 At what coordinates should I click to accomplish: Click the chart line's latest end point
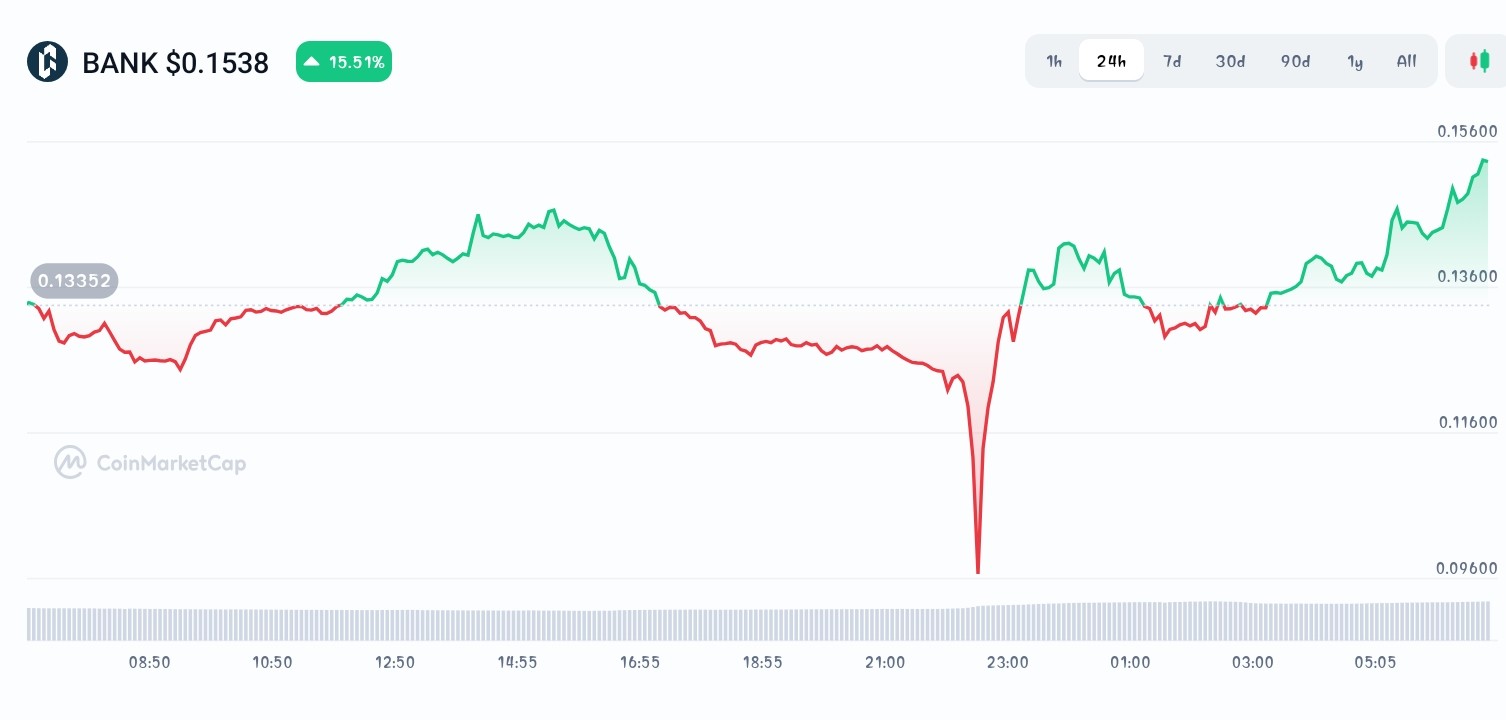[x=1486, y=160]
